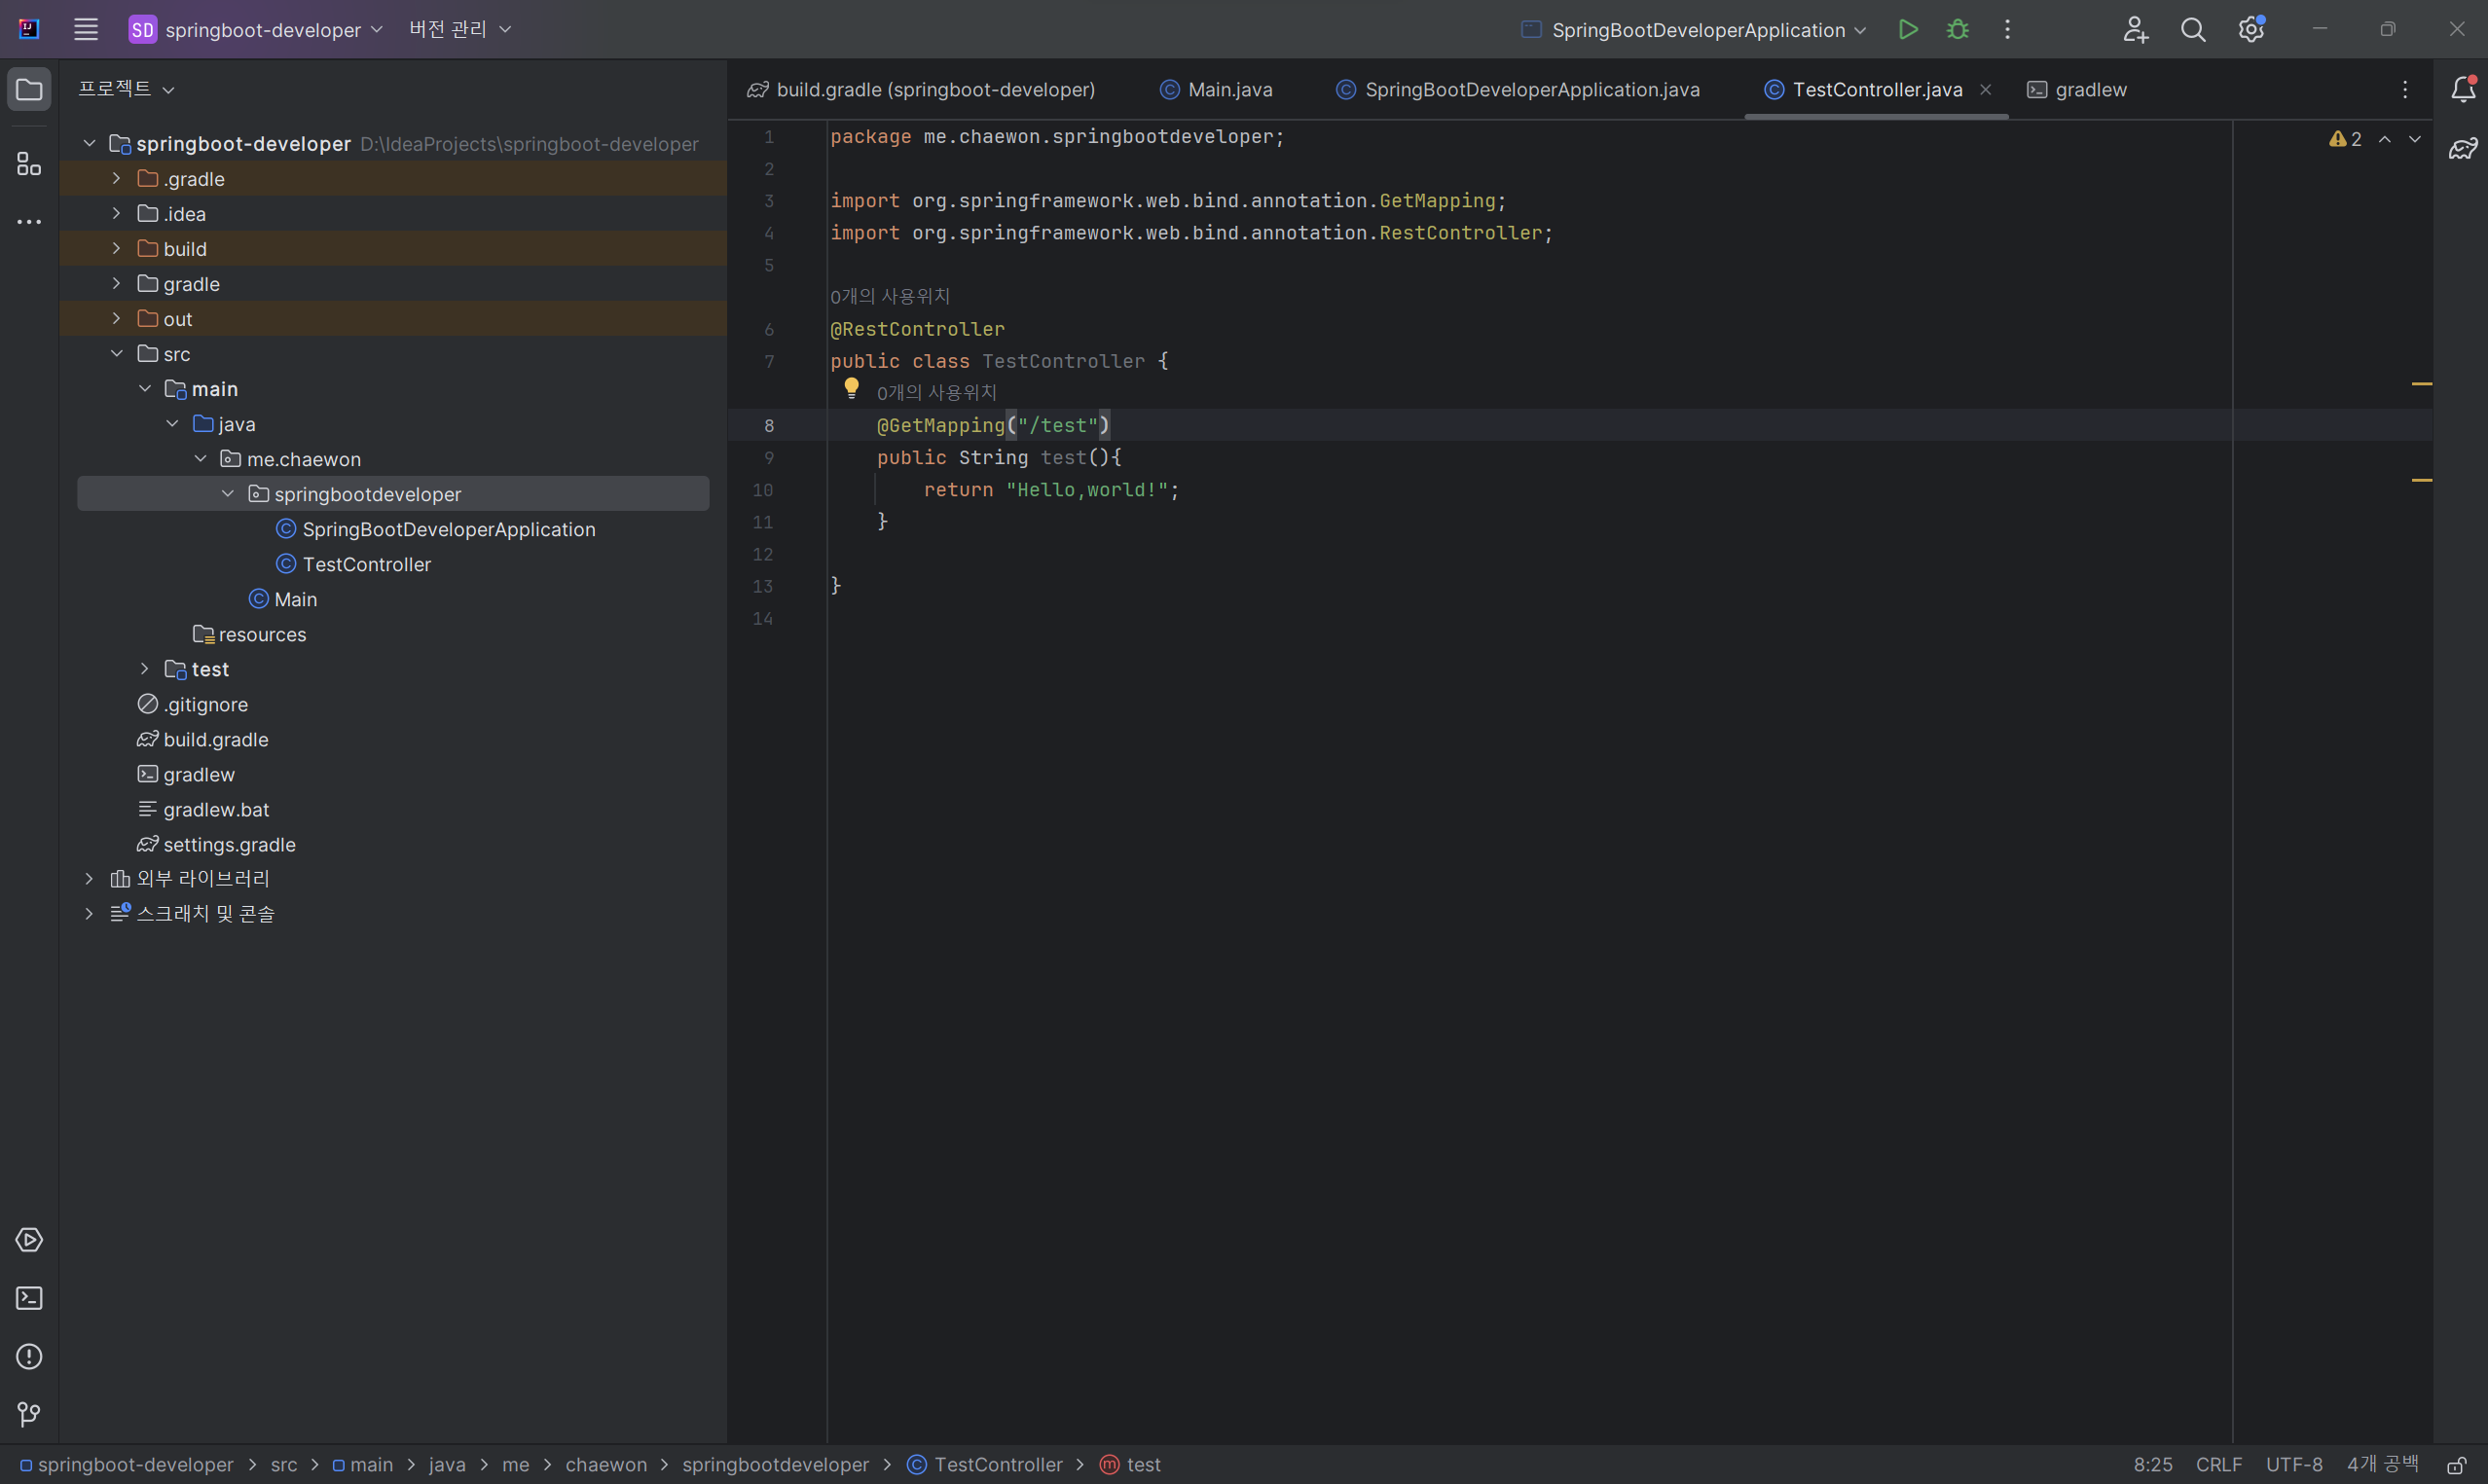Click the intention lightbulb near the GetMapping line

click(851, 388)
